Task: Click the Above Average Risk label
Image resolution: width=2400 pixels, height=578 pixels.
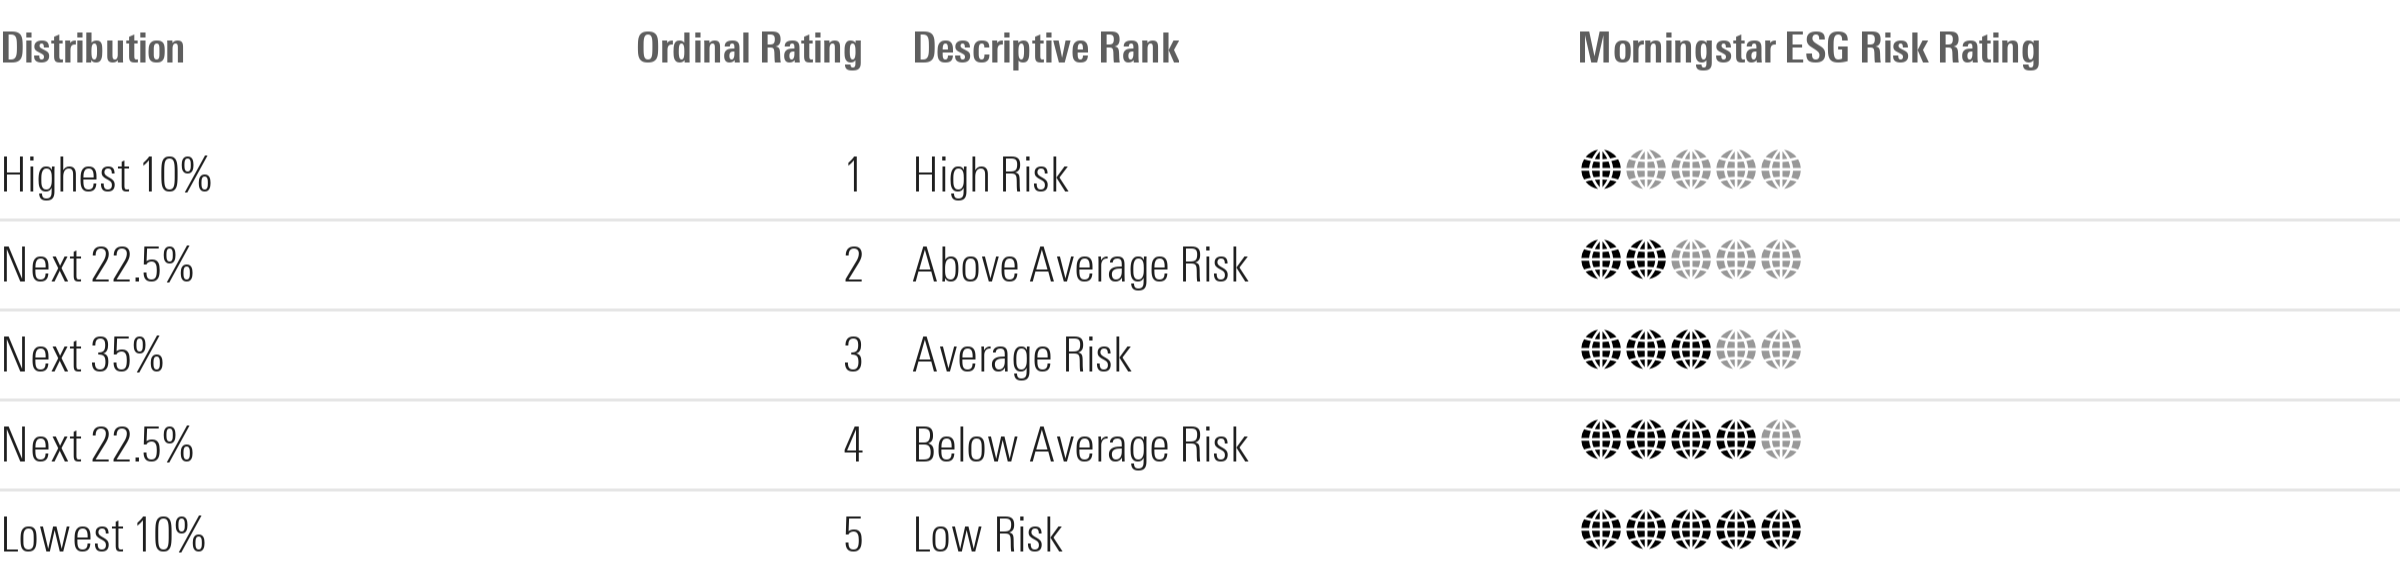Action: pyautogui.click(x=1080, y=265)
